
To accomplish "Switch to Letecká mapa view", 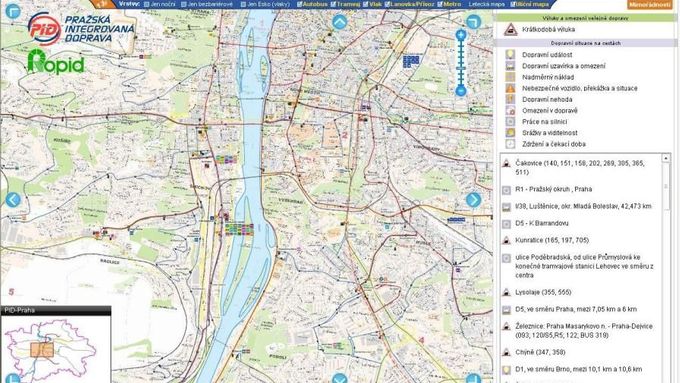I will coord(487,4).
